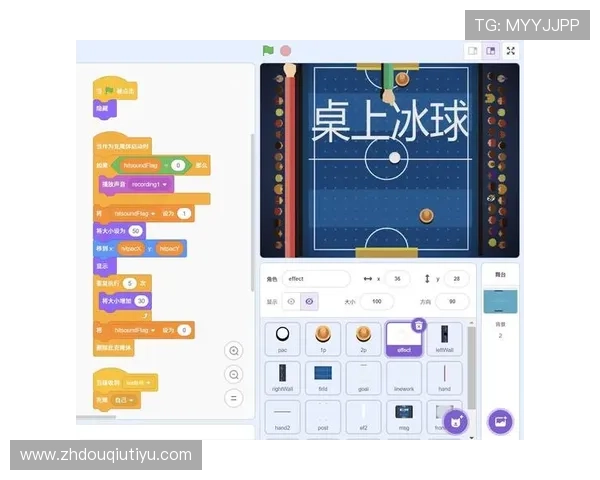Click the code workspace horizontal scrollbar
This screenshot has height=480, width=600.
coord(96,417)
